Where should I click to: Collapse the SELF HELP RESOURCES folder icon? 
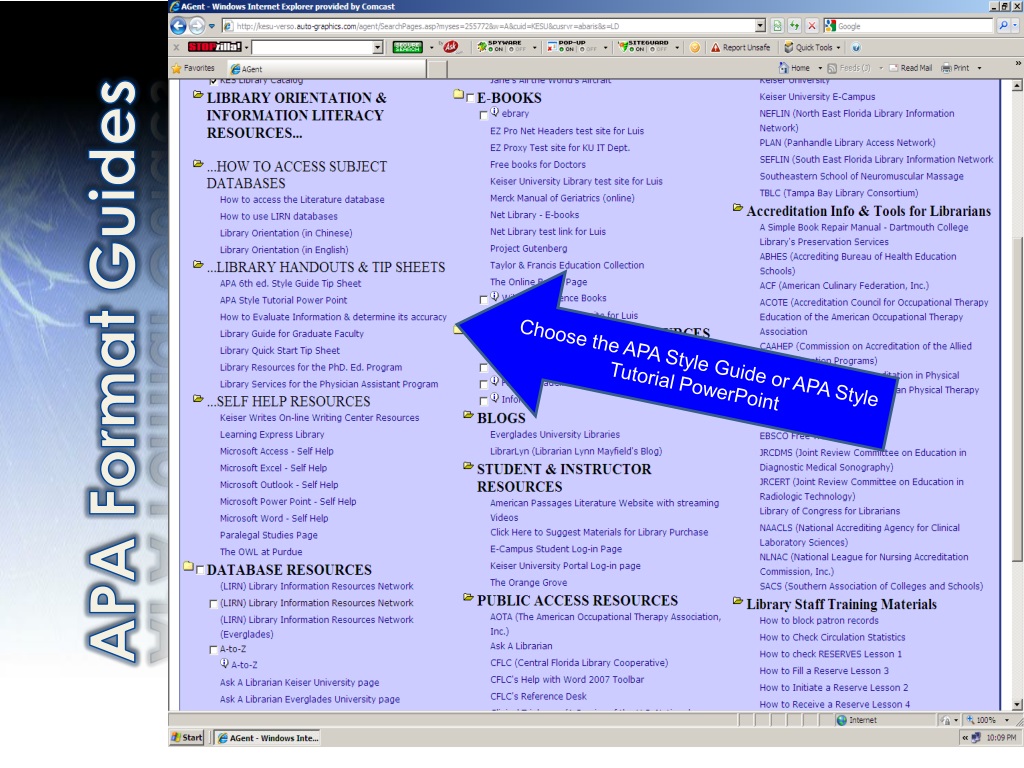click(198, 398)
